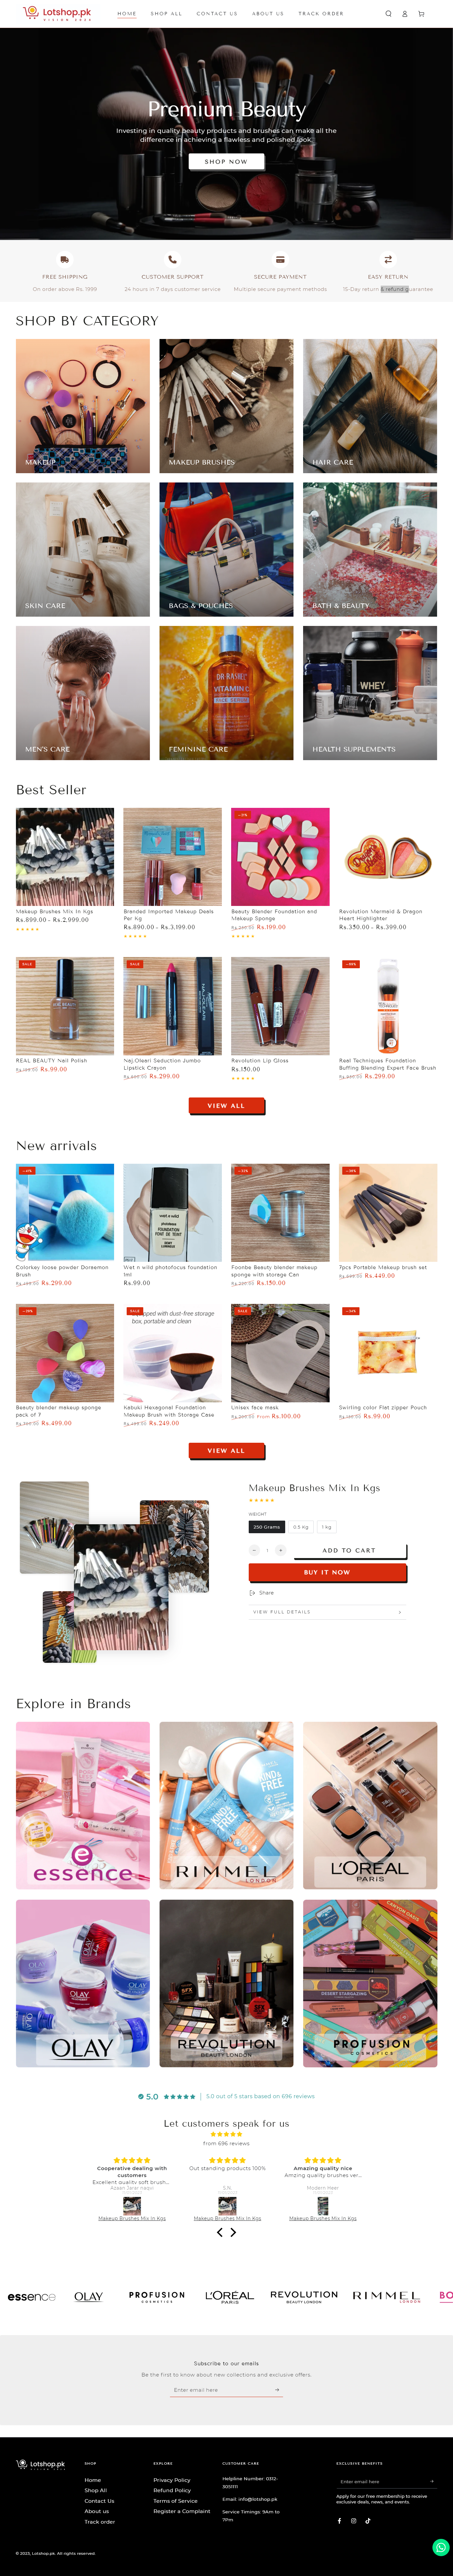The height and width of the screenshot is (2576, 453).
Task: Open the search icon in header
Action: (388, 14)
